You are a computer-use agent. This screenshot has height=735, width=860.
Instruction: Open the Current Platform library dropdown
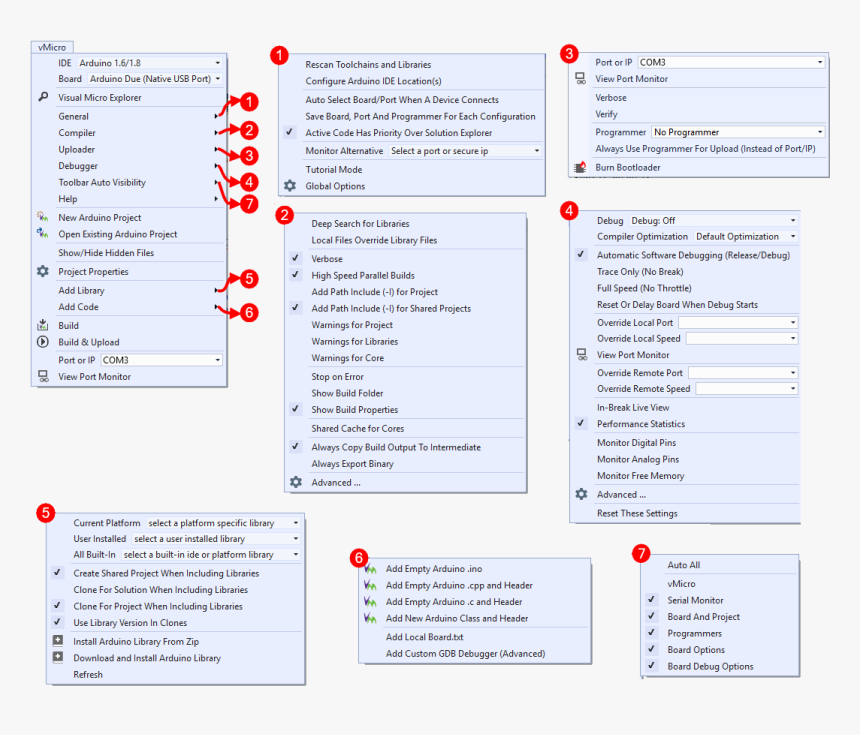point(223,523)
